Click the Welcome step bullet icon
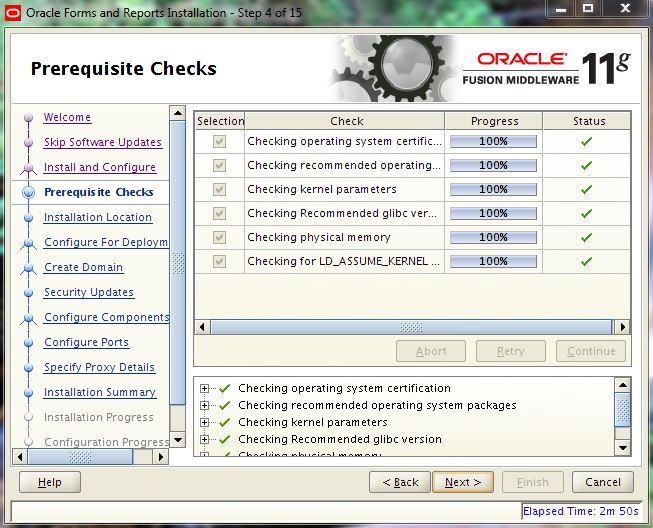Screen dimensions: 653x528 [x=28, y=118]
